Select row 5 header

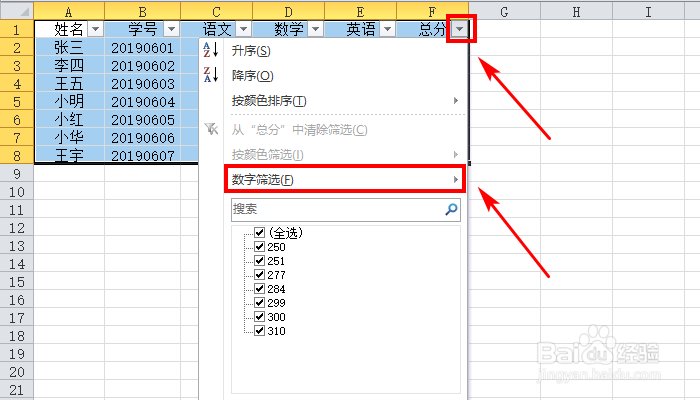pyautogui.click(x=17, y=101)
